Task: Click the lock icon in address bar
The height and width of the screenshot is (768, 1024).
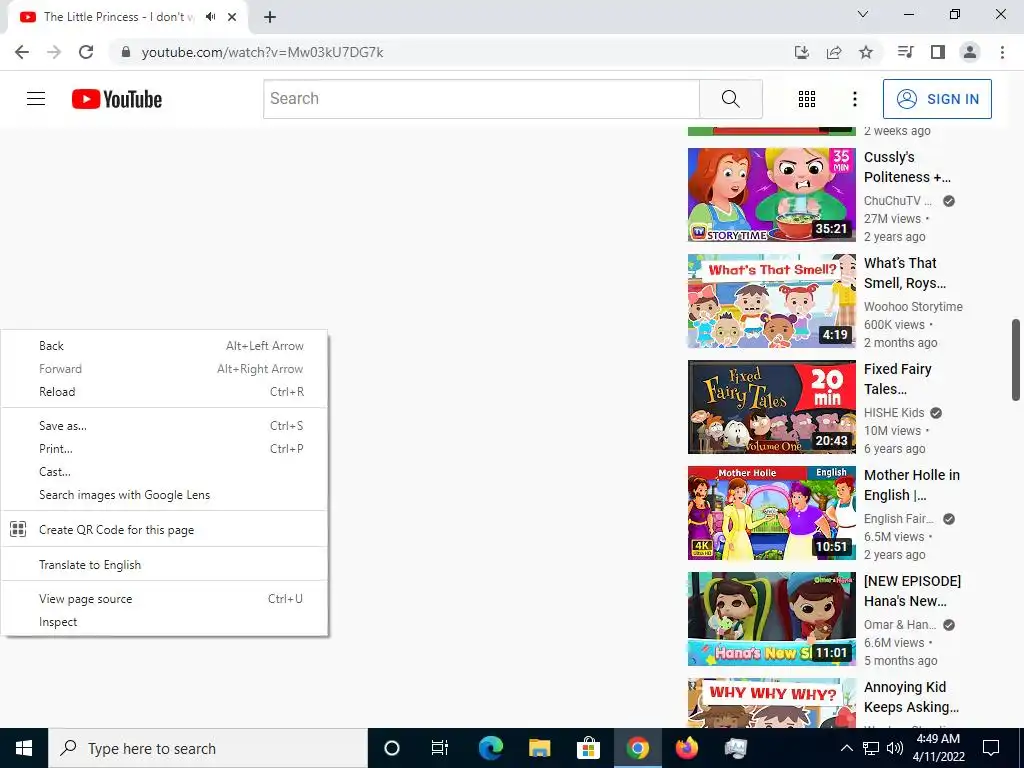Action: click(126, 52)
